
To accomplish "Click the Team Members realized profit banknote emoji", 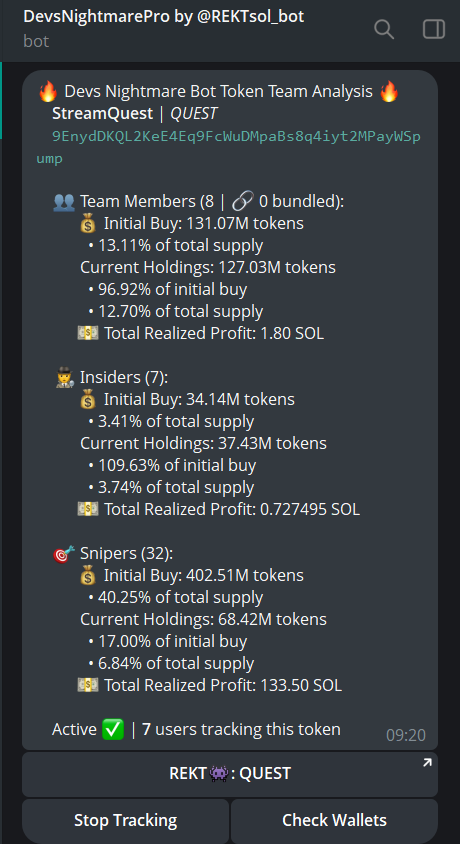I will point(88,334).
